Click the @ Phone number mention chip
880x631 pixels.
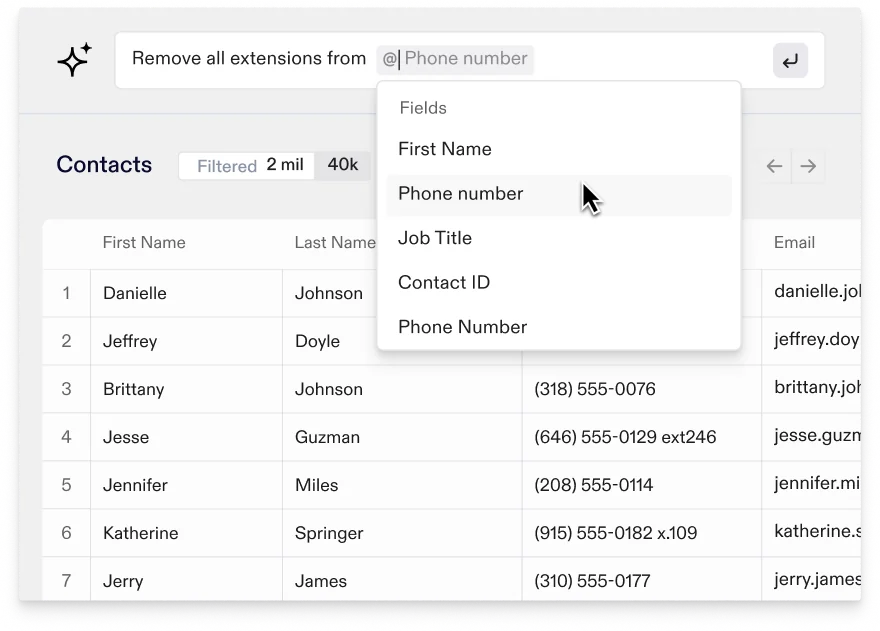455,59
